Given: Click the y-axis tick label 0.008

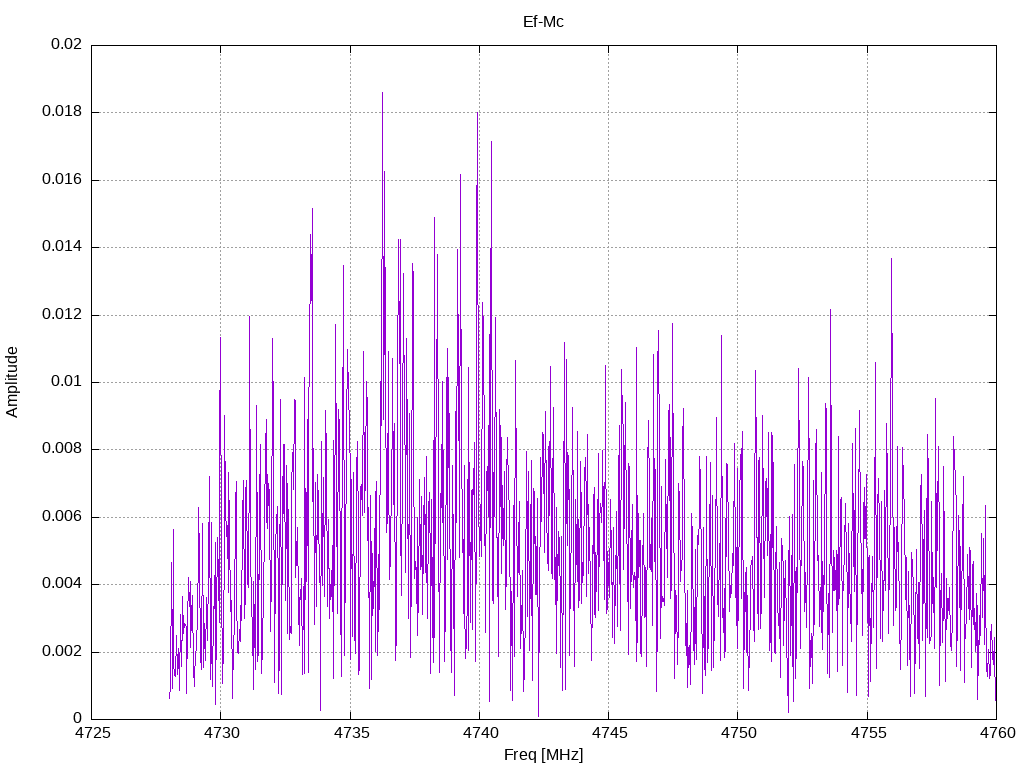Looking at the screenshot, I should pyautogui.click(x=63, y=449).
